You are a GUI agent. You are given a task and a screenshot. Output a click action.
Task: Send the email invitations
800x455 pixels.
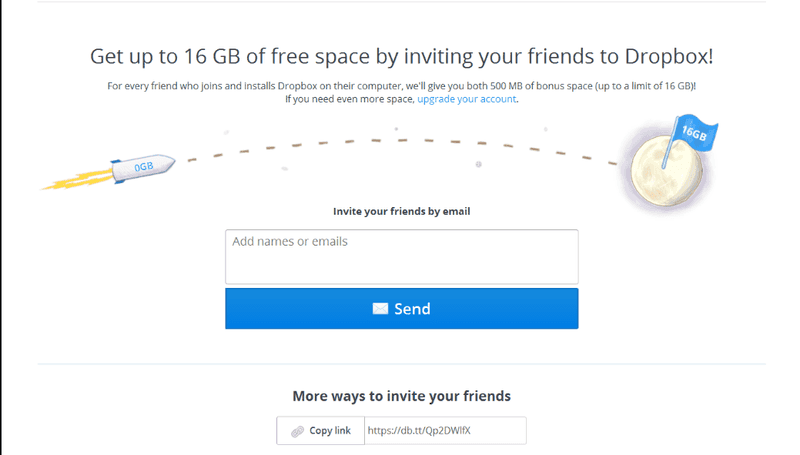pos(402,309)
